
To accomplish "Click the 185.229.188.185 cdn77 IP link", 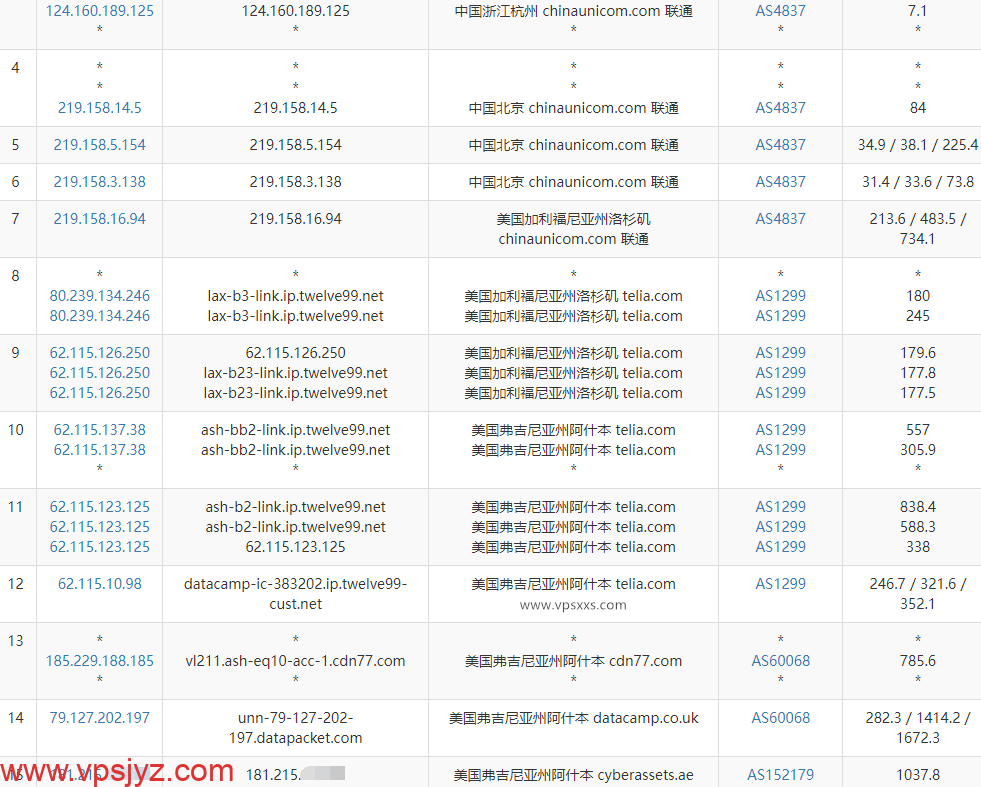I will click(99, 660).
